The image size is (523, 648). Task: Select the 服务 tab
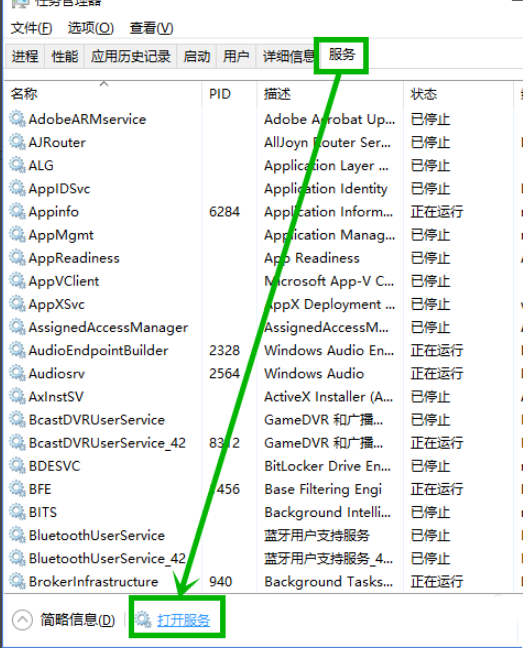click(x=342, y=54)
